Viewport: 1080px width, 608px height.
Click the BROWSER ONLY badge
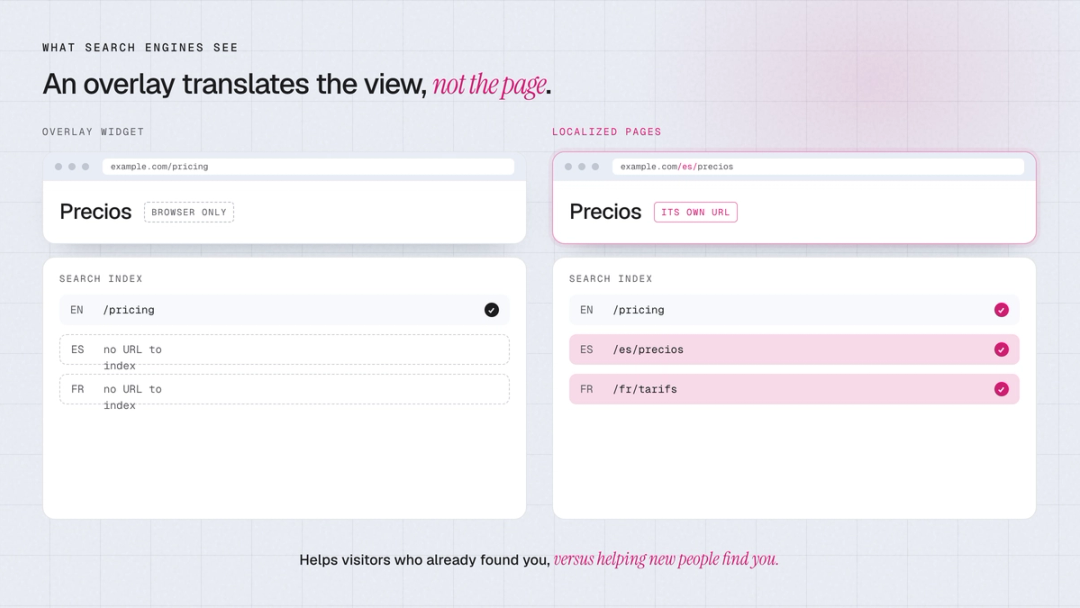(x=189, y=212)
